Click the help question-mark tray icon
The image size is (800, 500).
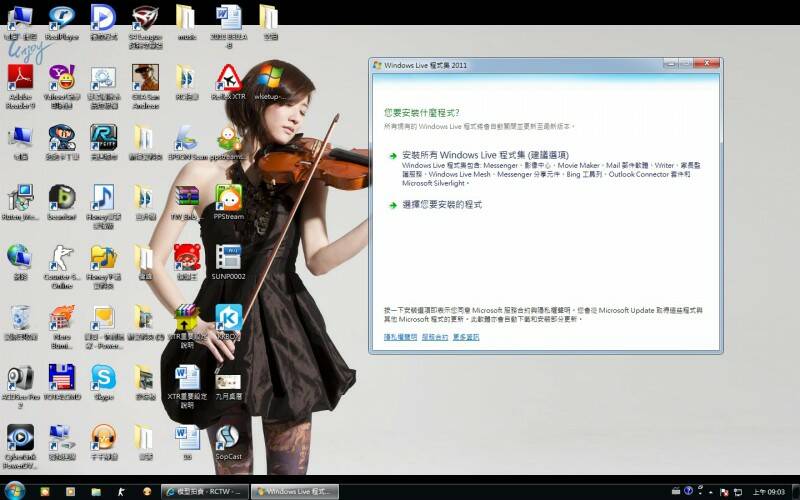[688, 491]
